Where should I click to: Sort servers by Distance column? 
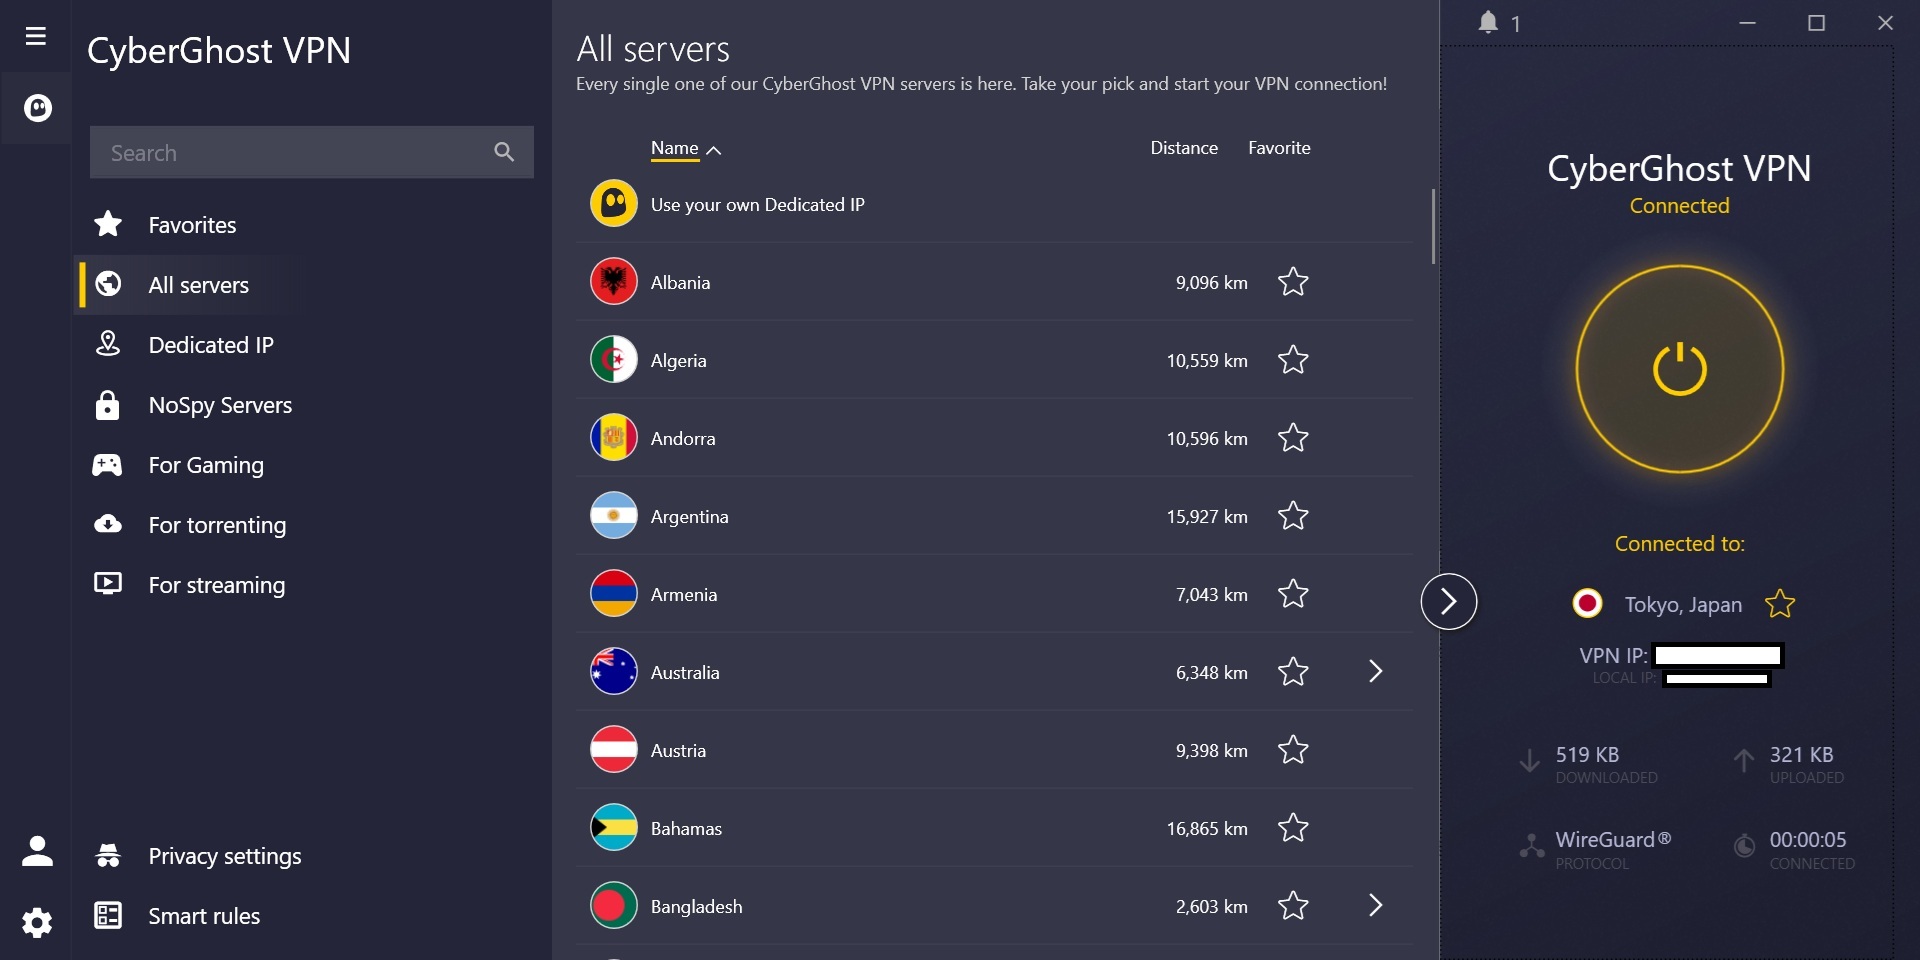click(1184, 148)
